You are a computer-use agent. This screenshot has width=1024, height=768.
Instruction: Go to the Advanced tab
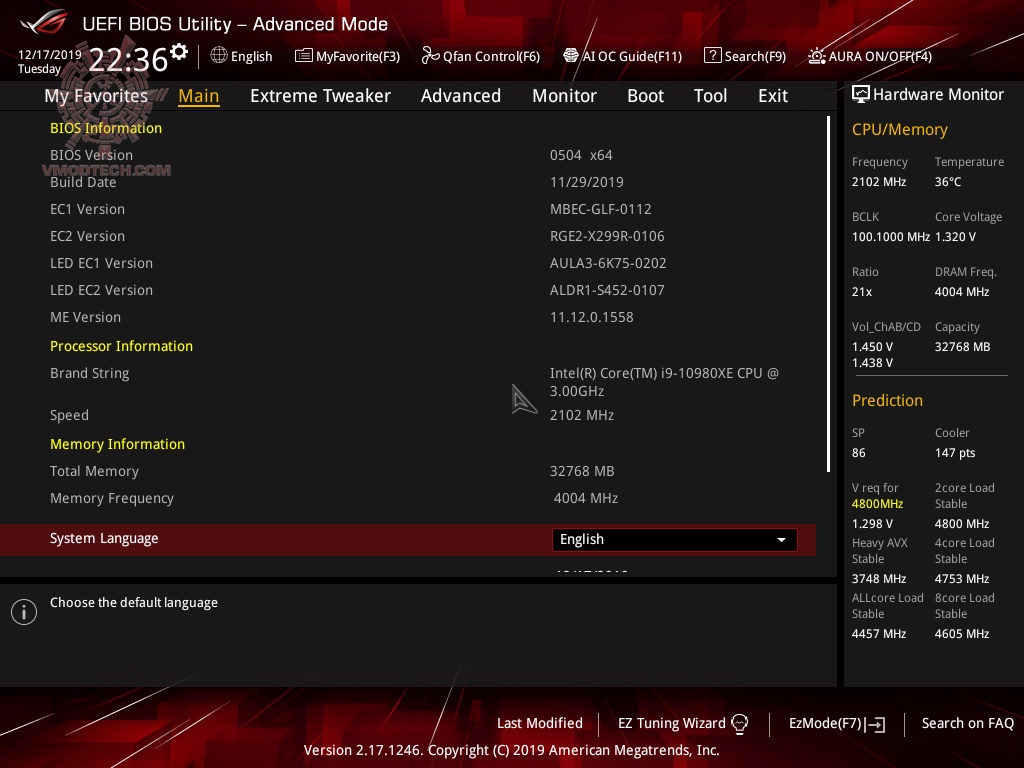pos(460,96)
